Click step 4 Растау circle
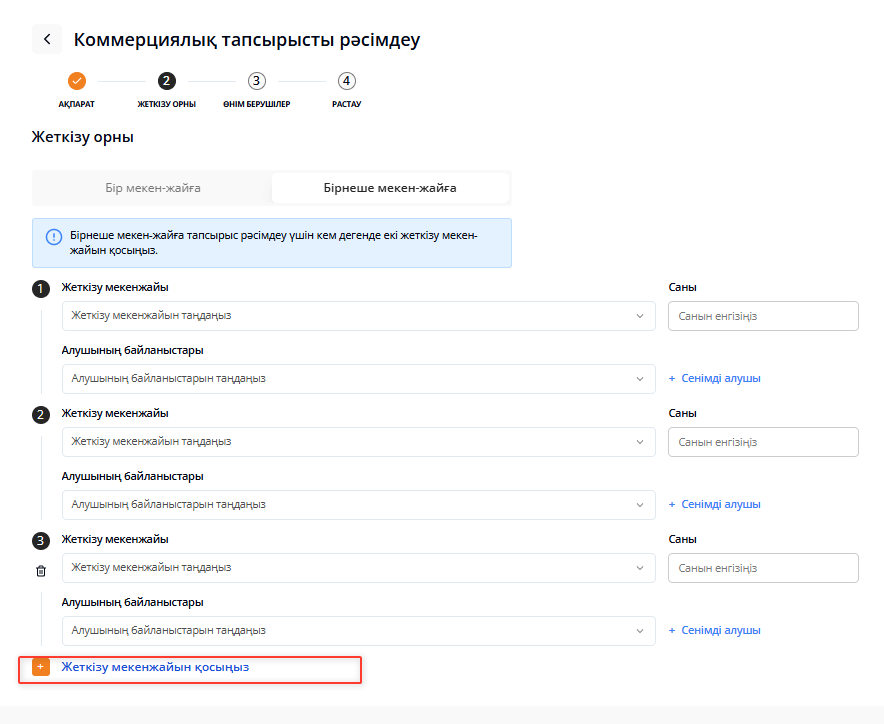The height and width of the screenshot is (724, 884). pyautogui.click(x=346, y=81)
